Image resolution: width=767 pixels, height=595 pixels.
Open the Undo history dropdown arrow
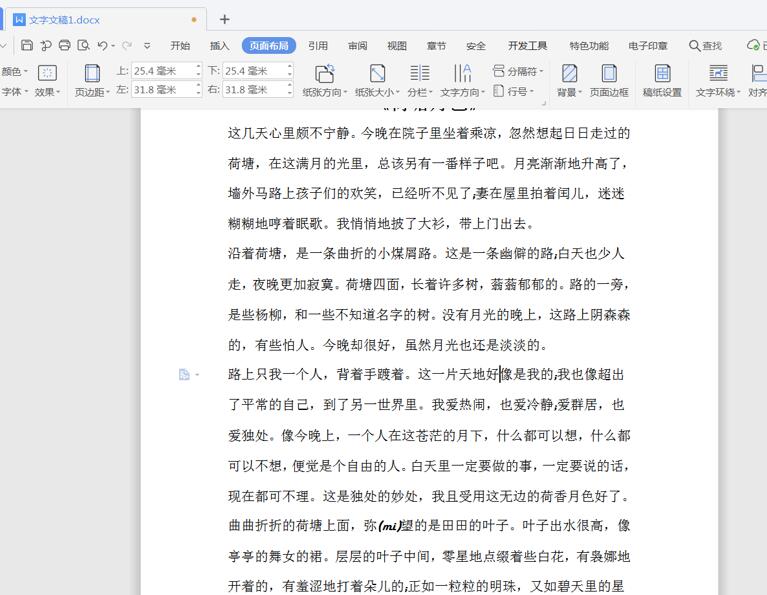click(113, 46)
